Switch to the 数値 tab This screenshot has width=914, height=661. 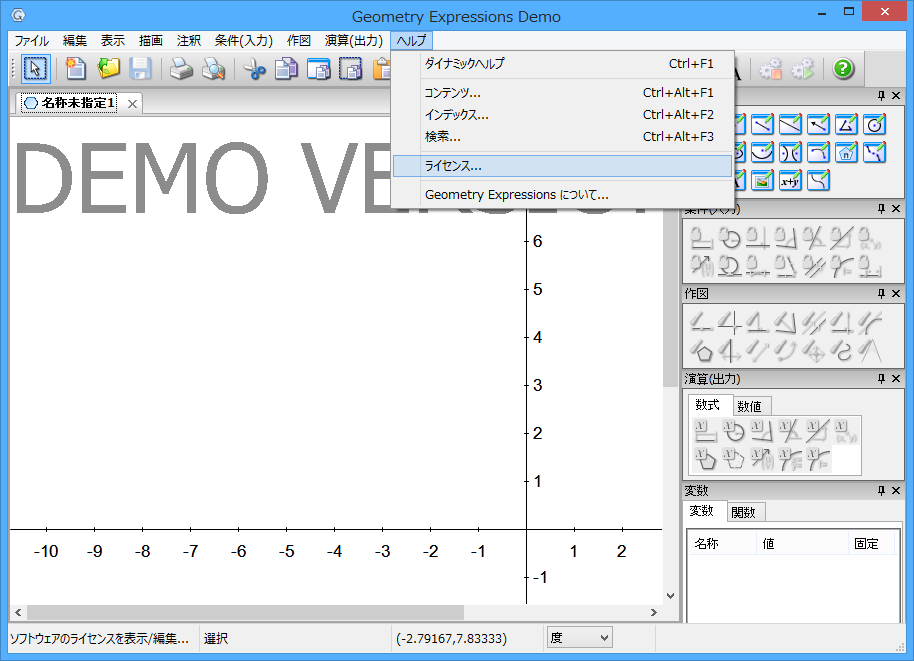click(750, 406)
